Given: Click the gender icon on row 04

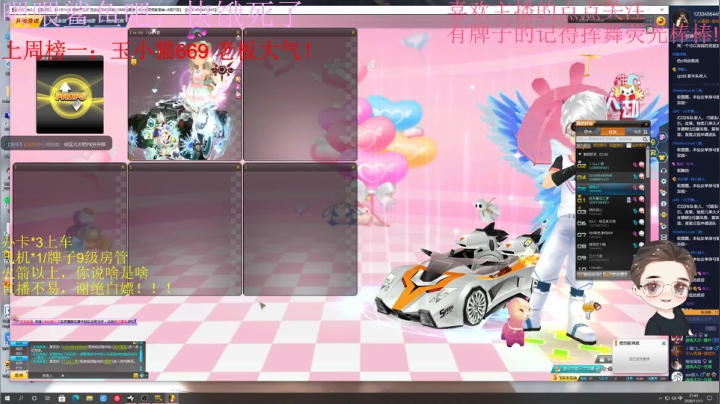Looking at the screenshot, I should click(x=635, y=176).
